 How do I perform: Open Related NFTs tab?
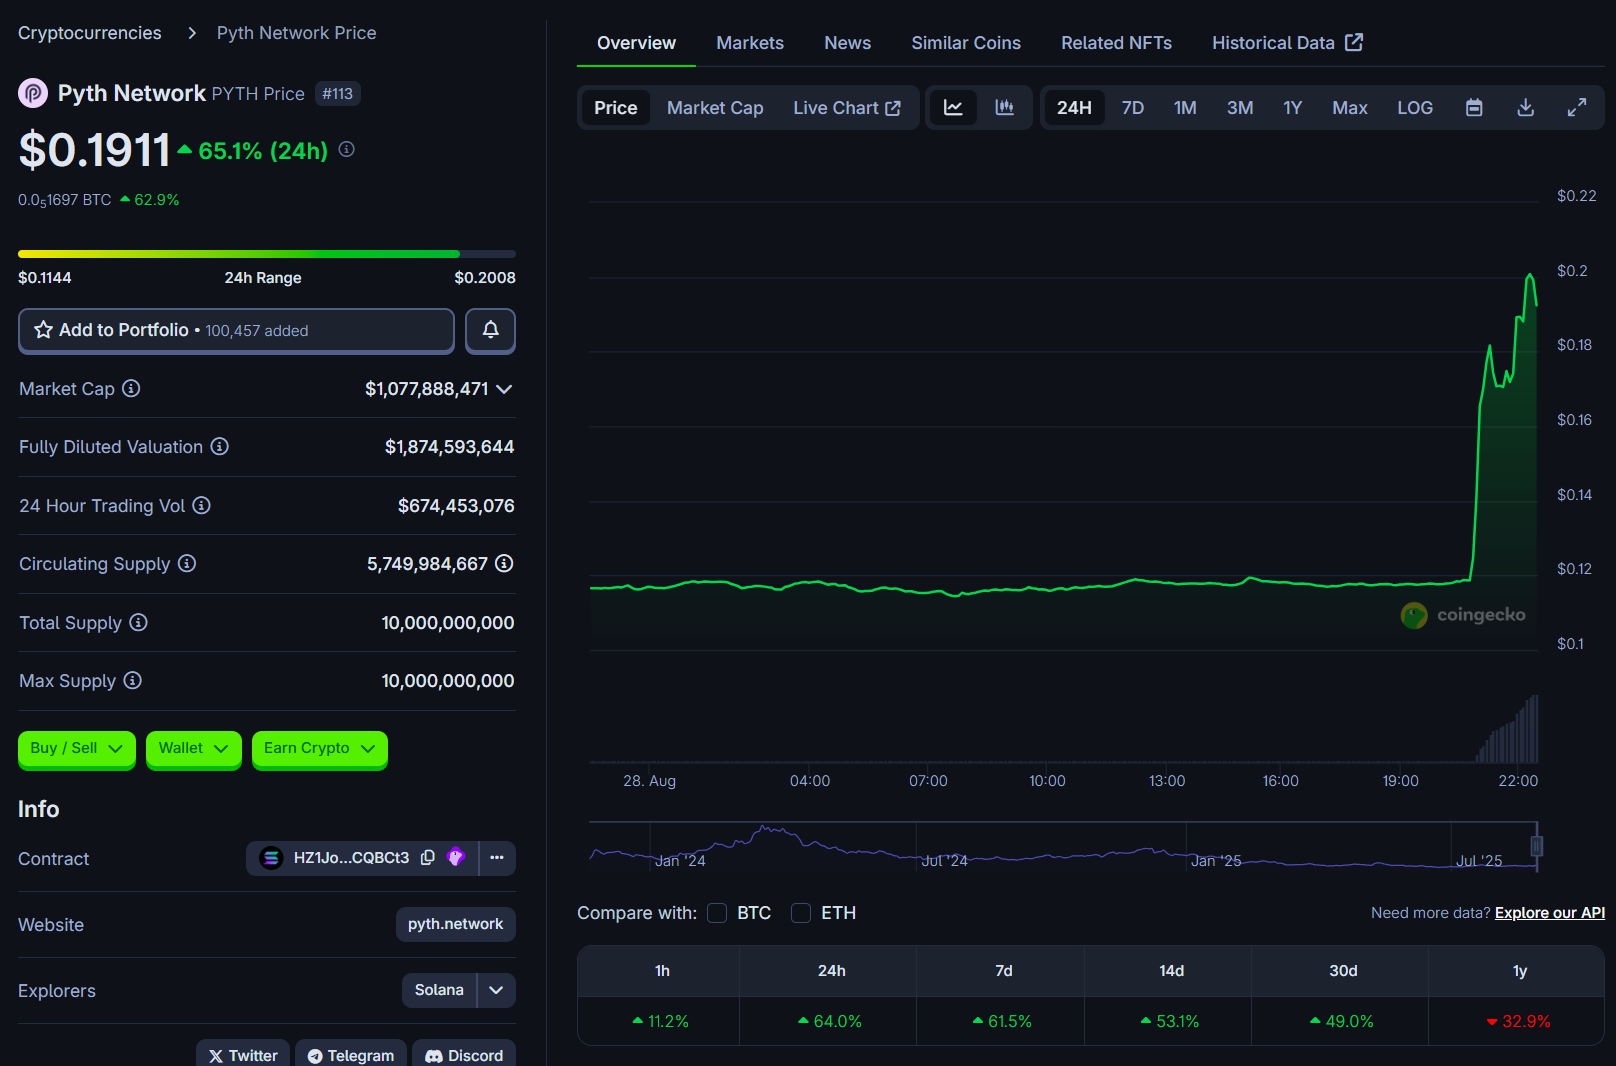[1116, 43]
